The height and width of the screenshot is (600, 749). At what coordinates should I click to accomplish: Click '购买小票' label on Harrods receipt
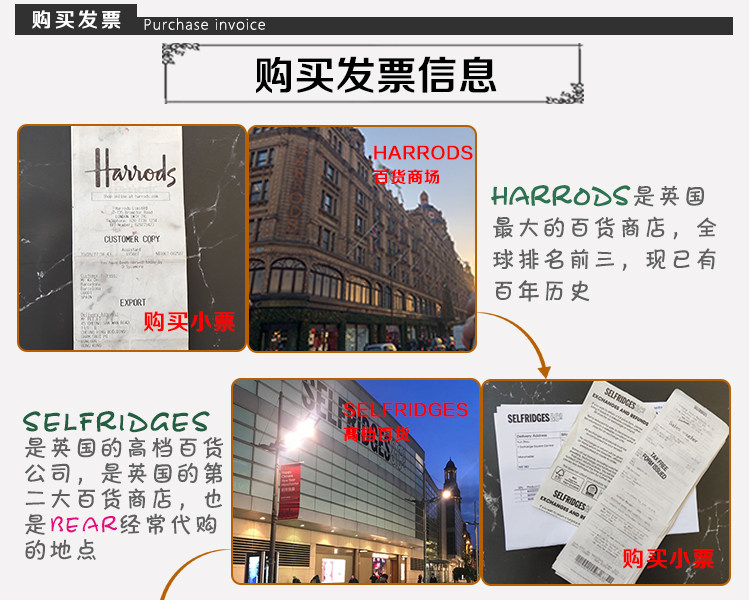coord(189,321)
